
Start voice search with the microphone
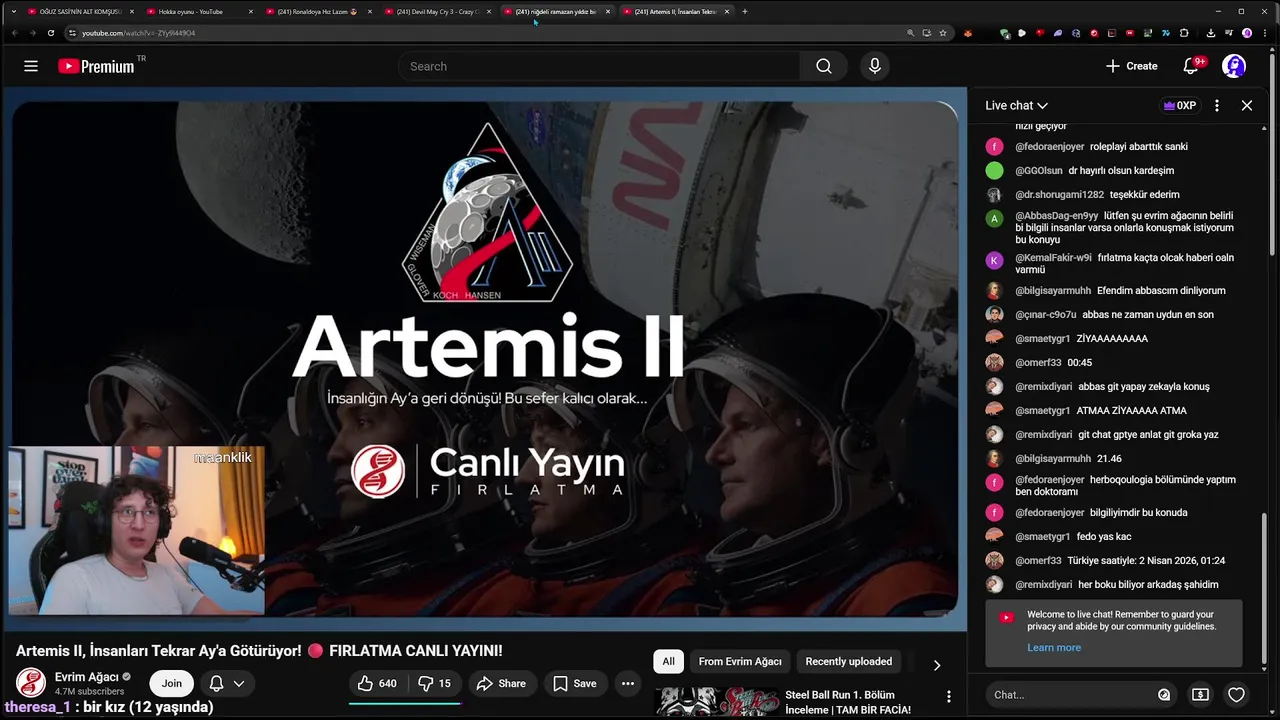(875, 66)
